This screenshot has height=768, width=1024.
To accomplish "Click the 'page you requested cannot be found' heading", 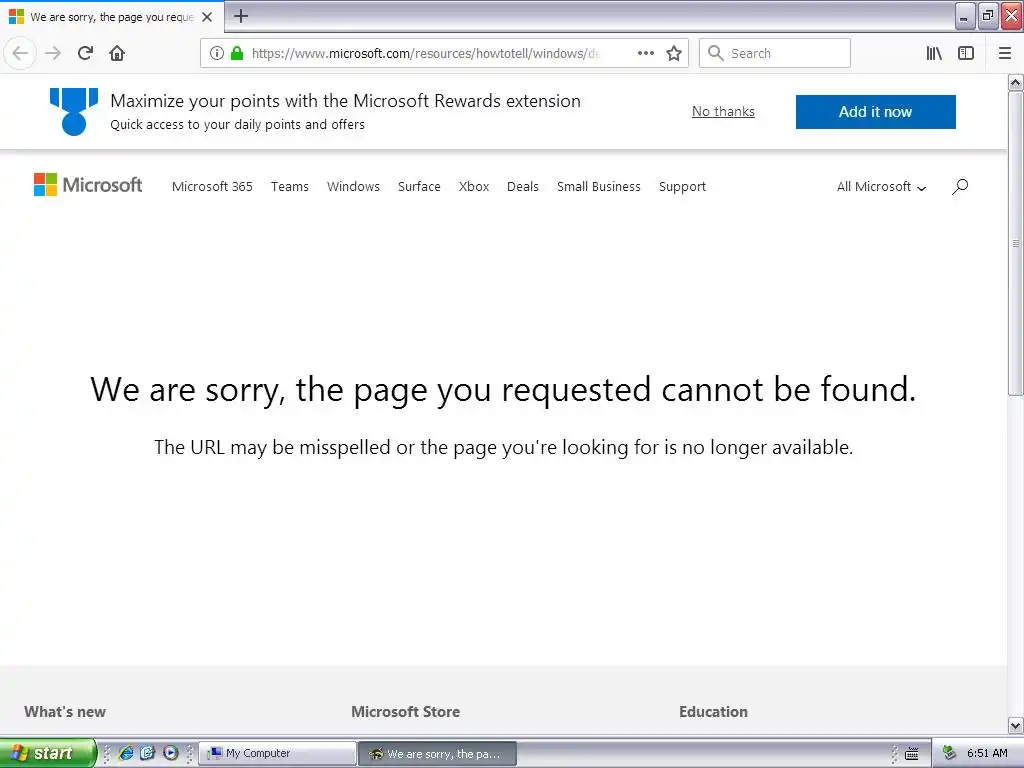I will click(503, 390).
